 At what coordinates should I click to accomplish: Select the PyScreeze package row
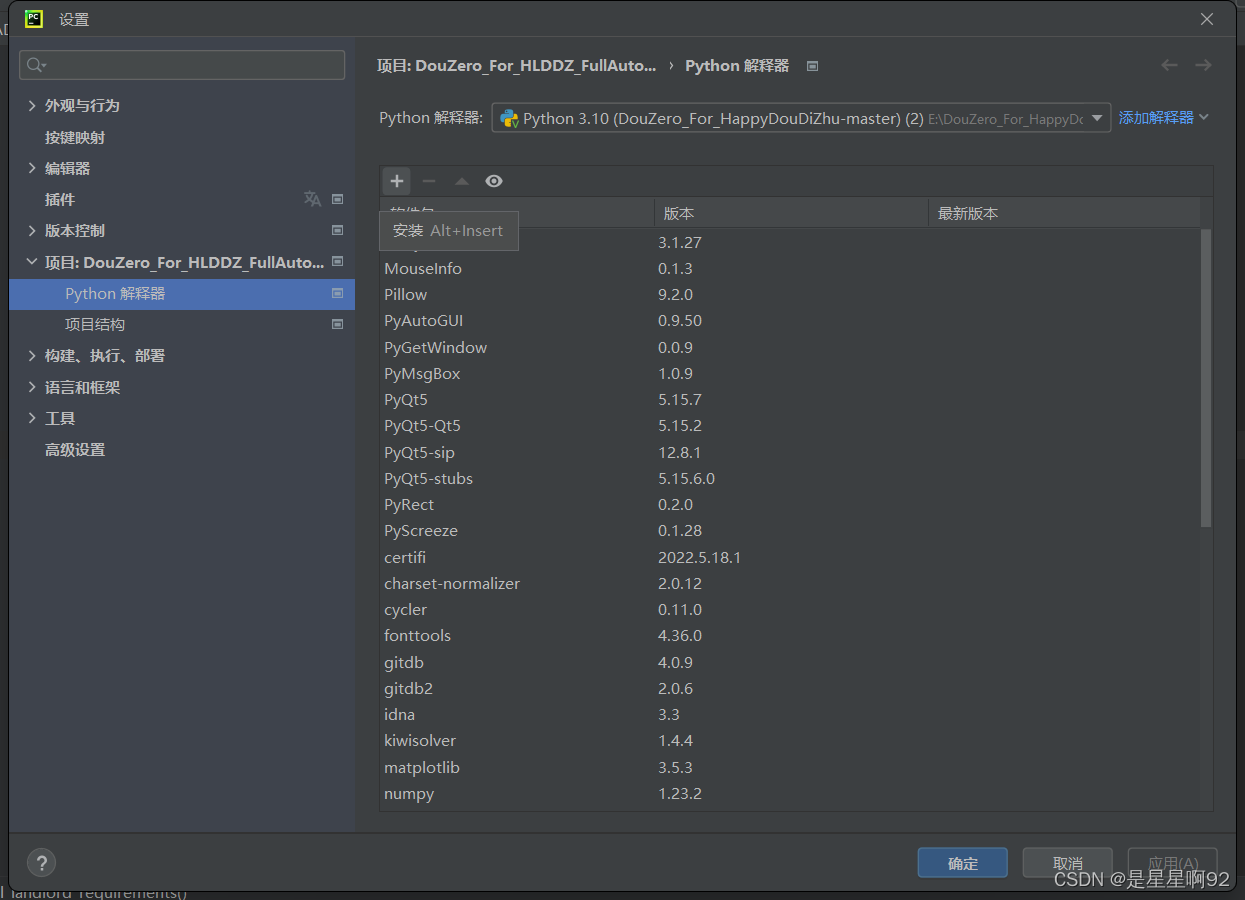(x=790, y=530)
